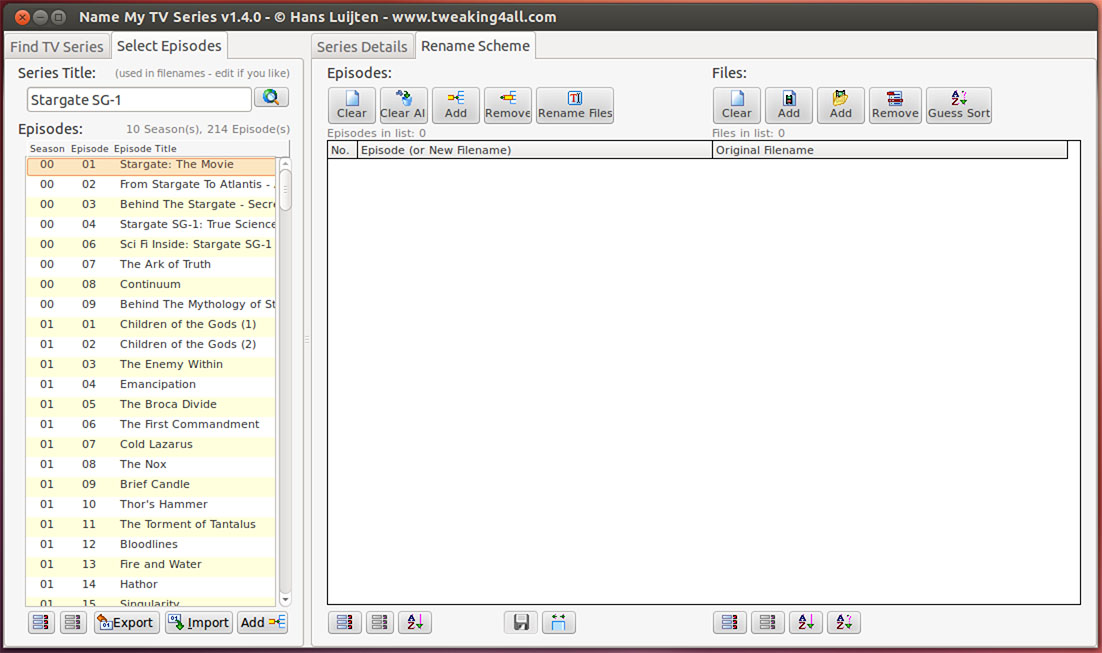The image size is (1102, 653).
Task: Add episodes to the Episodes list
Action: click(x=455, y=105)
